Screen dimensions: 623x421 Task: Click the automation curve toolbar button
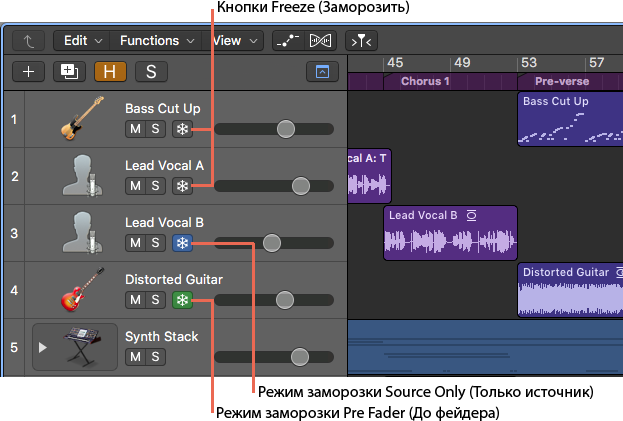pyautogui.click(x=289, y=41)
